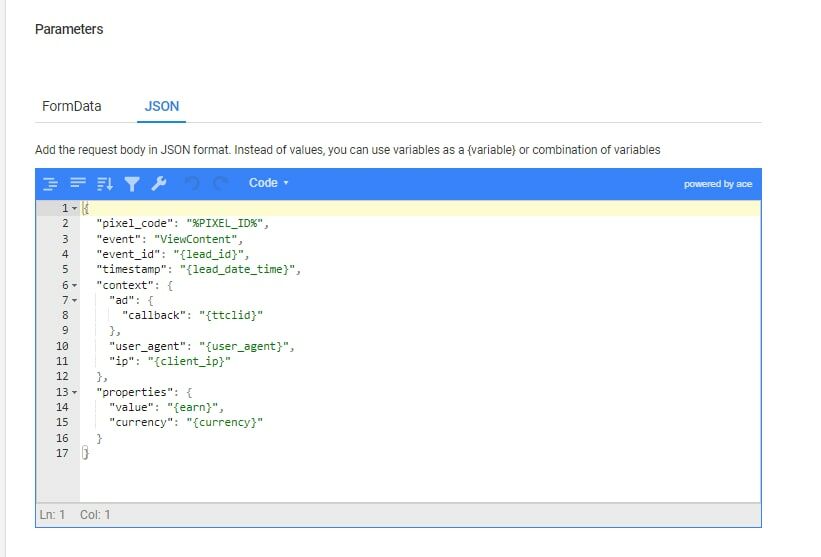Open the sort contents tool
The image size is (821, 557).
coord(105,184)
